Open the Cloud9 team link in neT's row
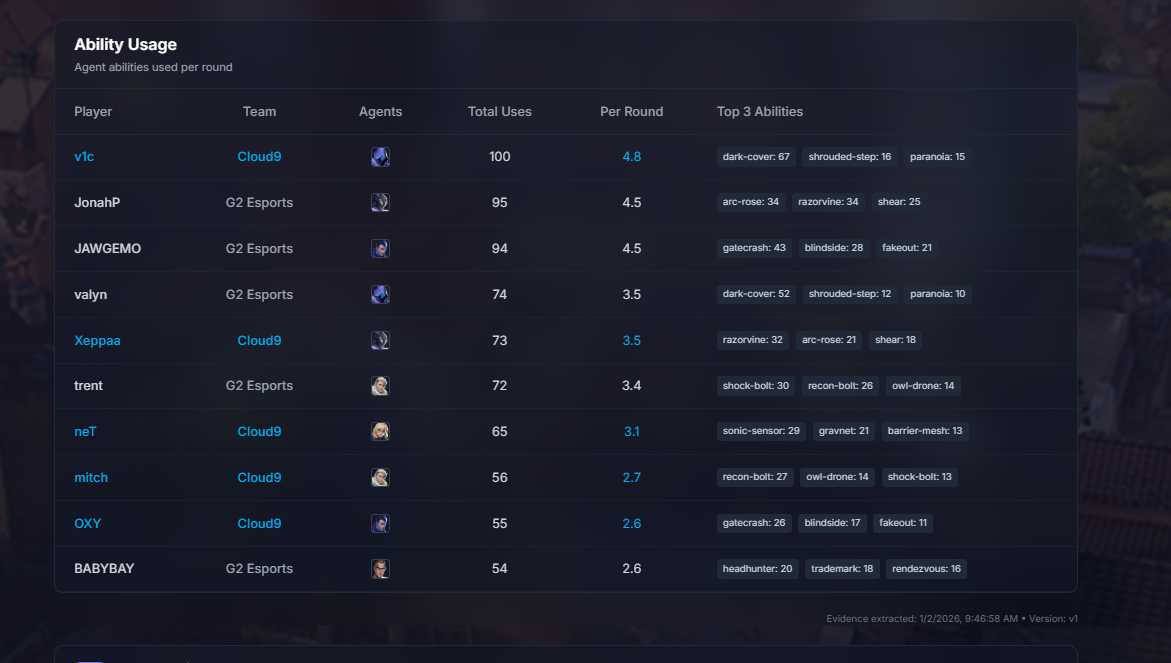Viewport: 1171px width, 663px height. point(259,432)
